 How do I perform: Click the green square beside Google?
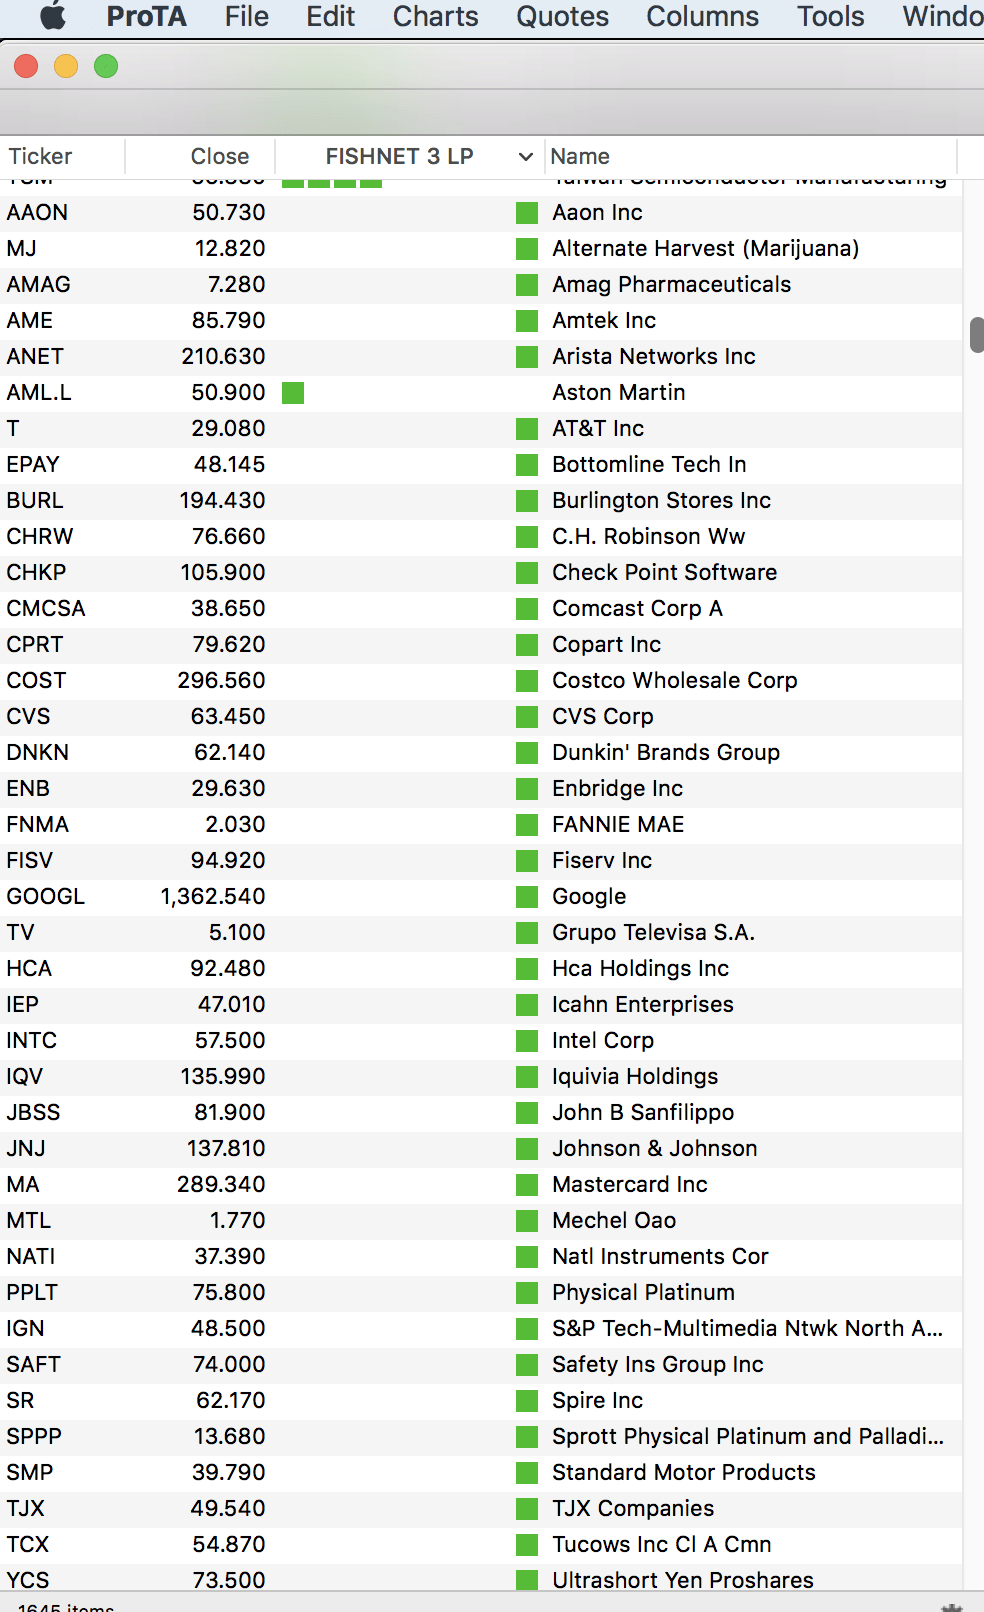(527, 897)
